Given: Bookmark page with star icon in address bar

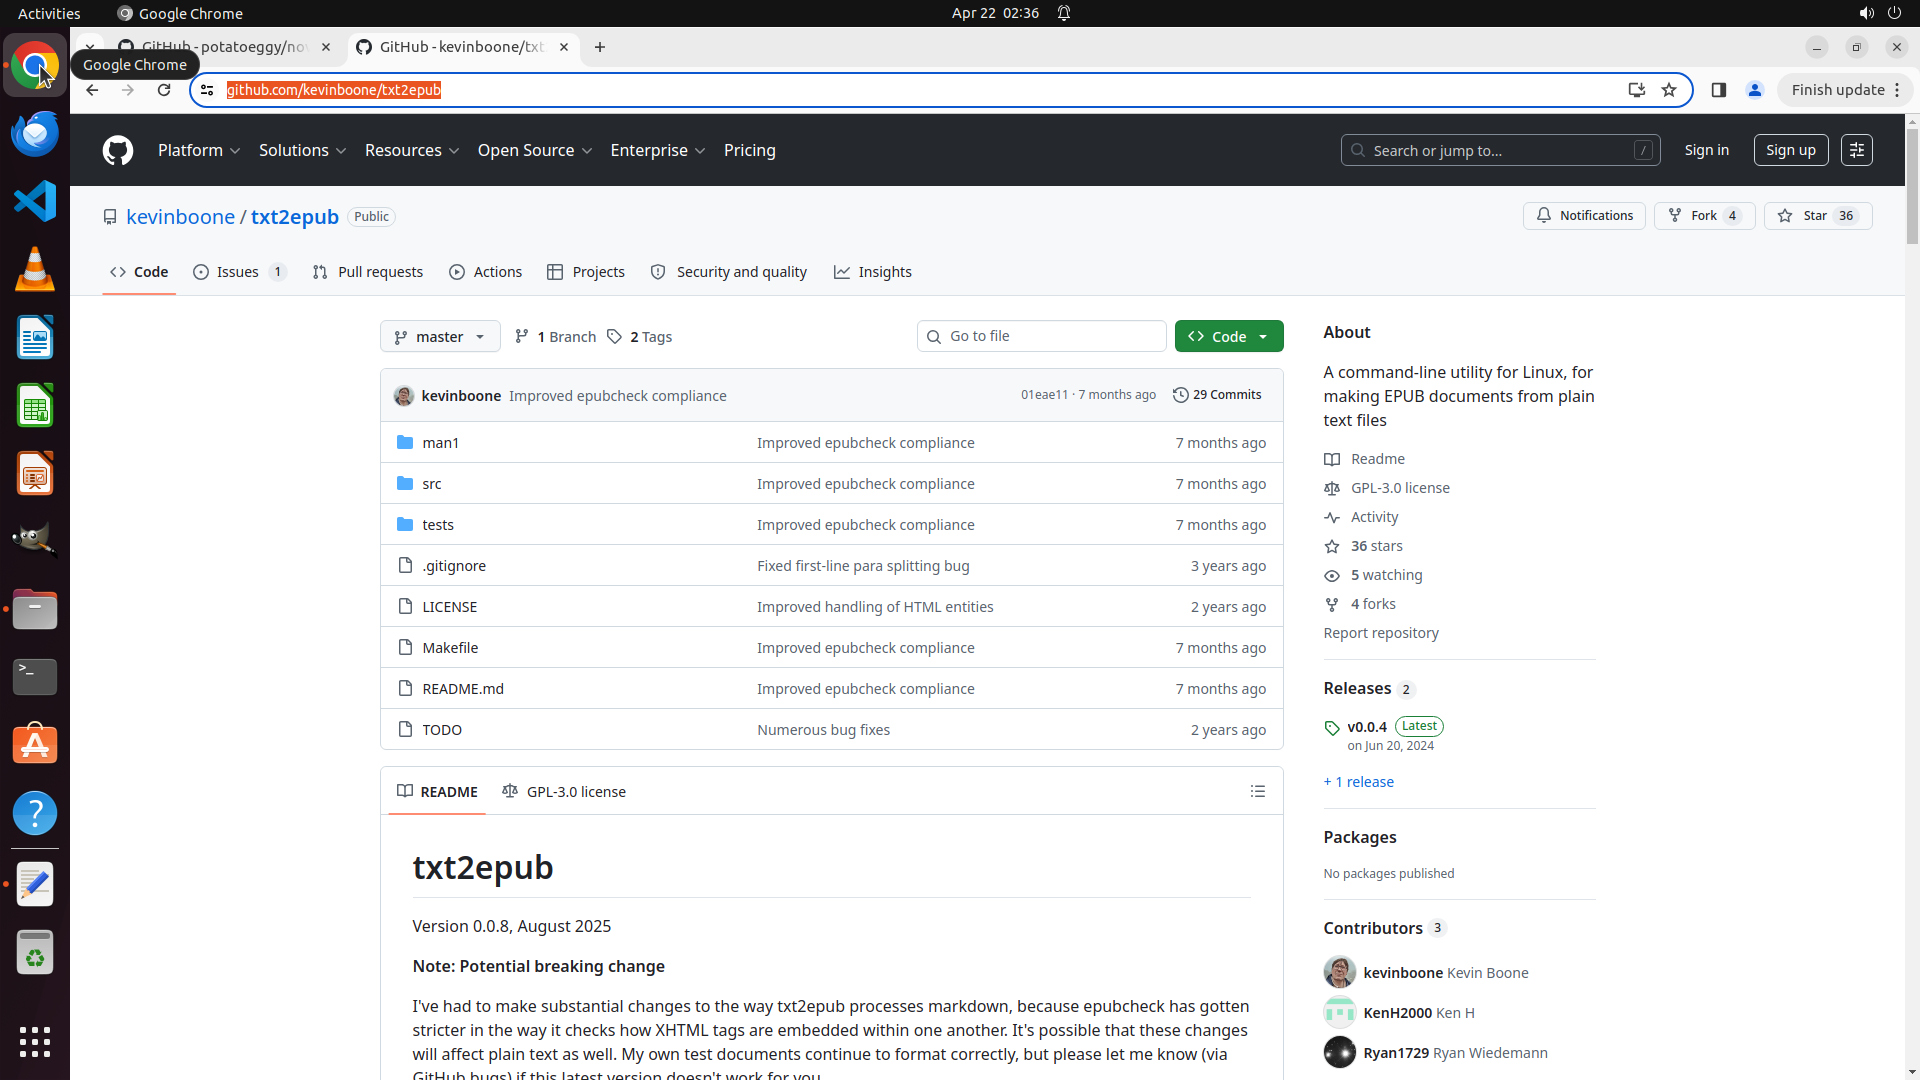Looking at the screenshot, I should point(1669,90).
